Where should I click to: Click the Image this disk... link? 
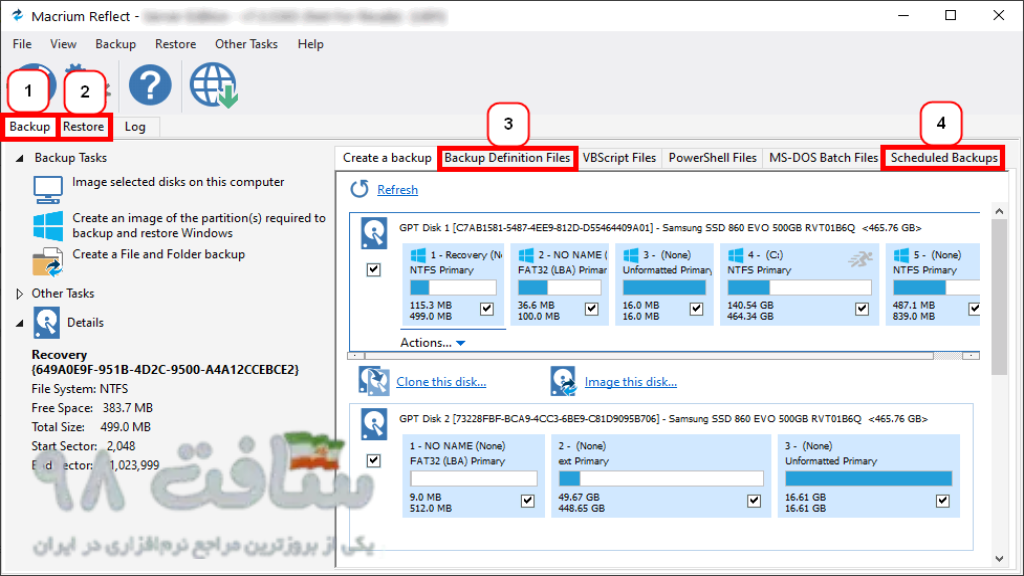(630, 382)
